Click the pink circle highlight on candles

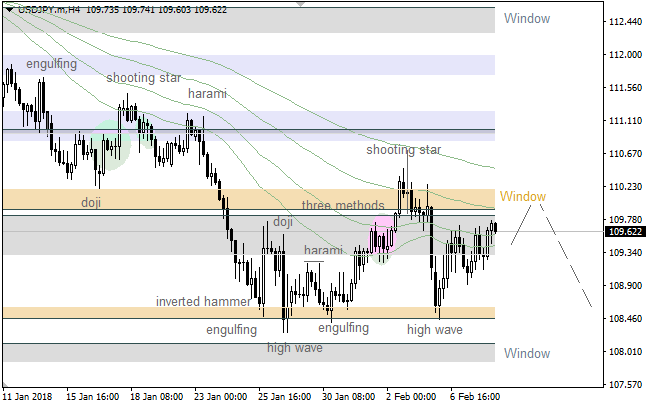[x=382, y=232]
